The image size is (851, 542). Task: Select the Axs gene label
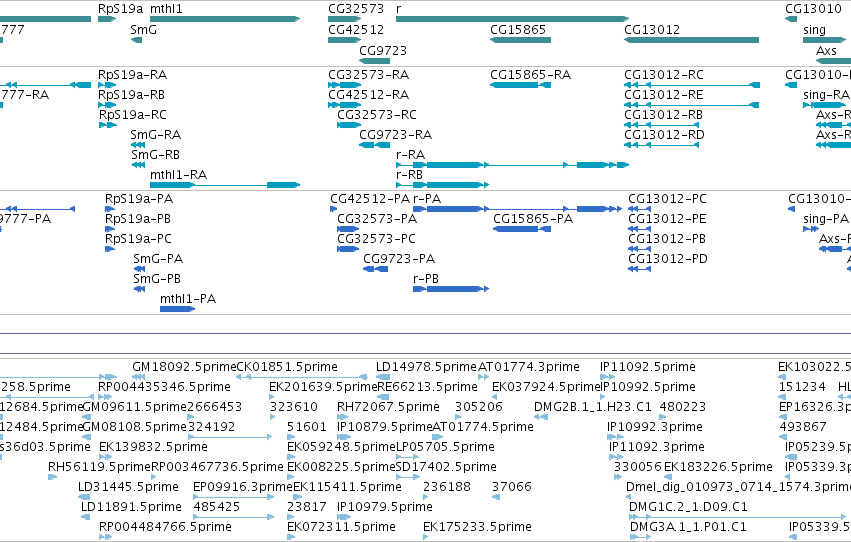pyautogui.click(x=826, y=50)
